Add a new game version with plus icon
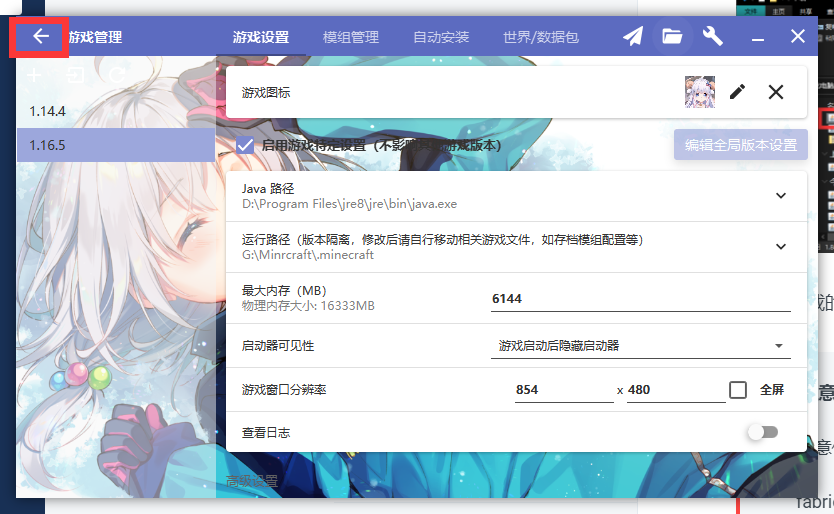 point(34,75)
